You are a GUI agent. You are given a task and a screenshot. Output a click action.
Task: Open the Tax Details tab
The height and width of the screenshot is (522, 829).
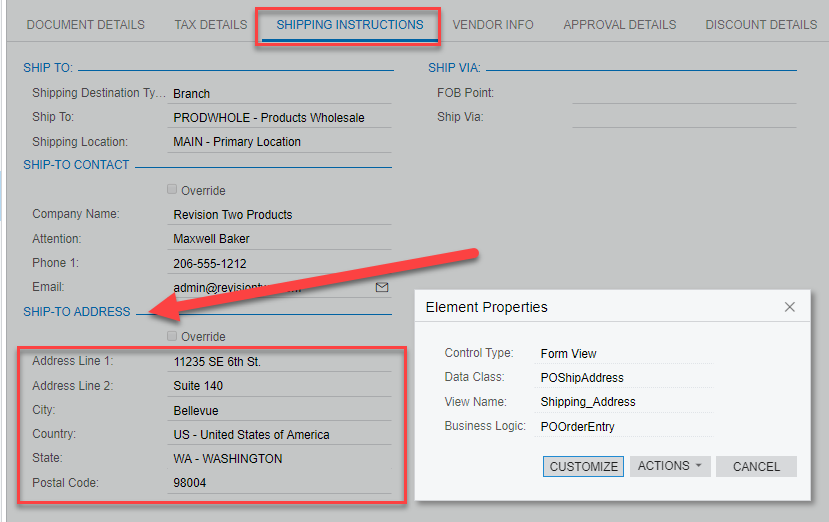click(x=210, y=25)
